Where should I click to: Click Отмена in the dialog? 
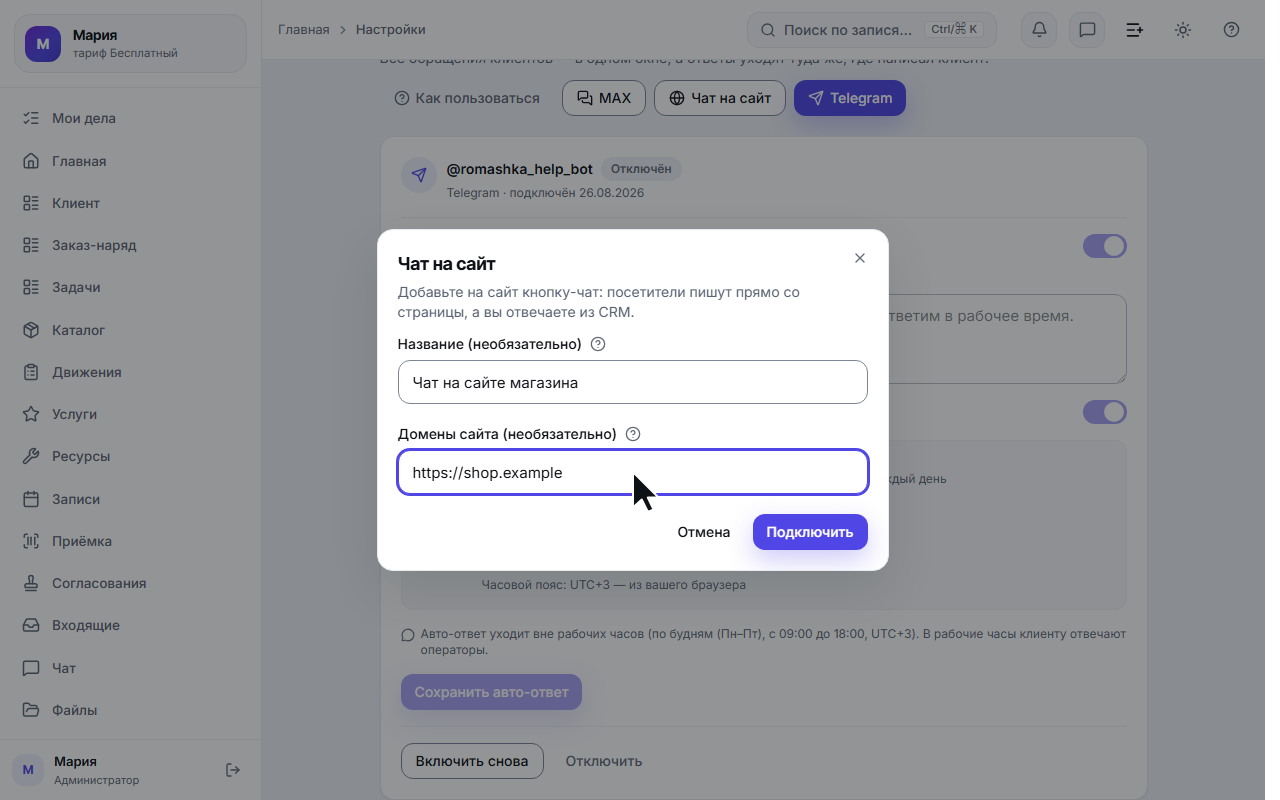pyautogui.click(x=704, y=532)
